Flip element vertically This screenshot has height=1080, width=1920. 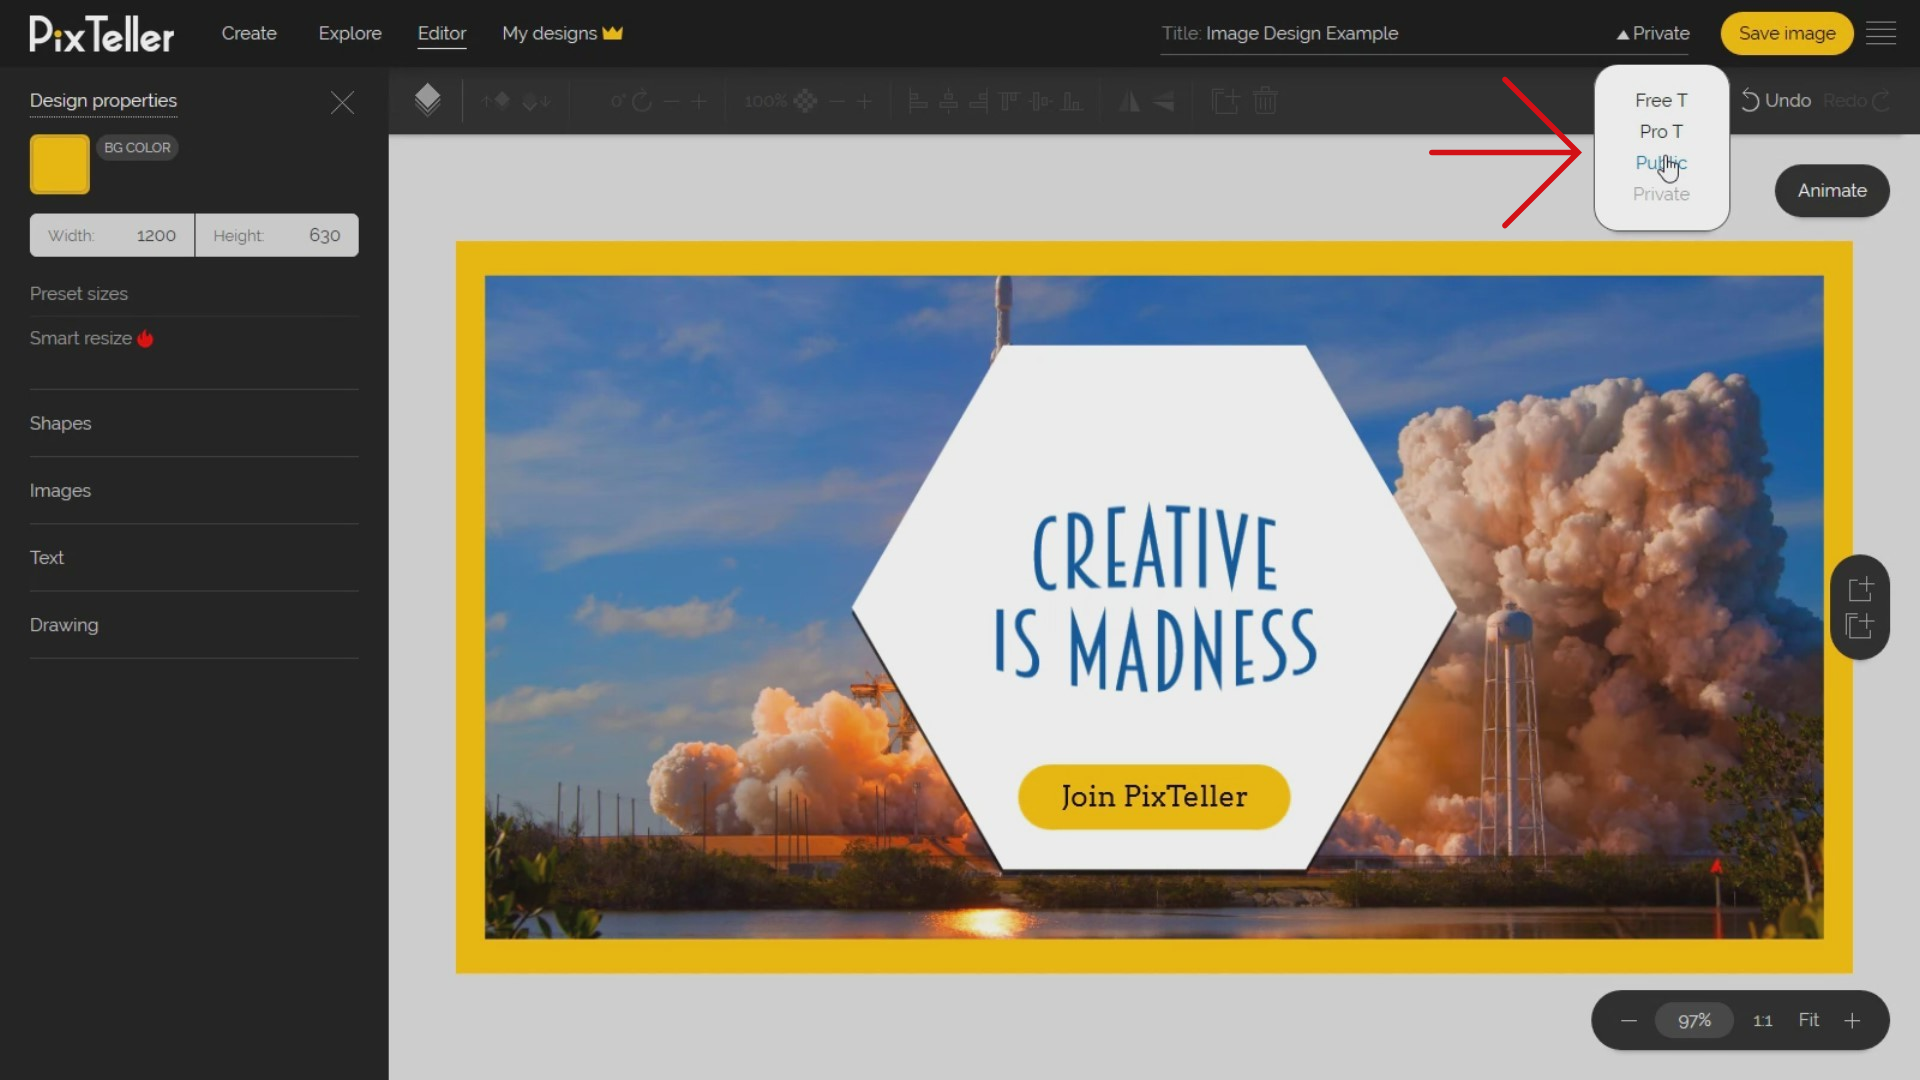(x=1163, y=101)
